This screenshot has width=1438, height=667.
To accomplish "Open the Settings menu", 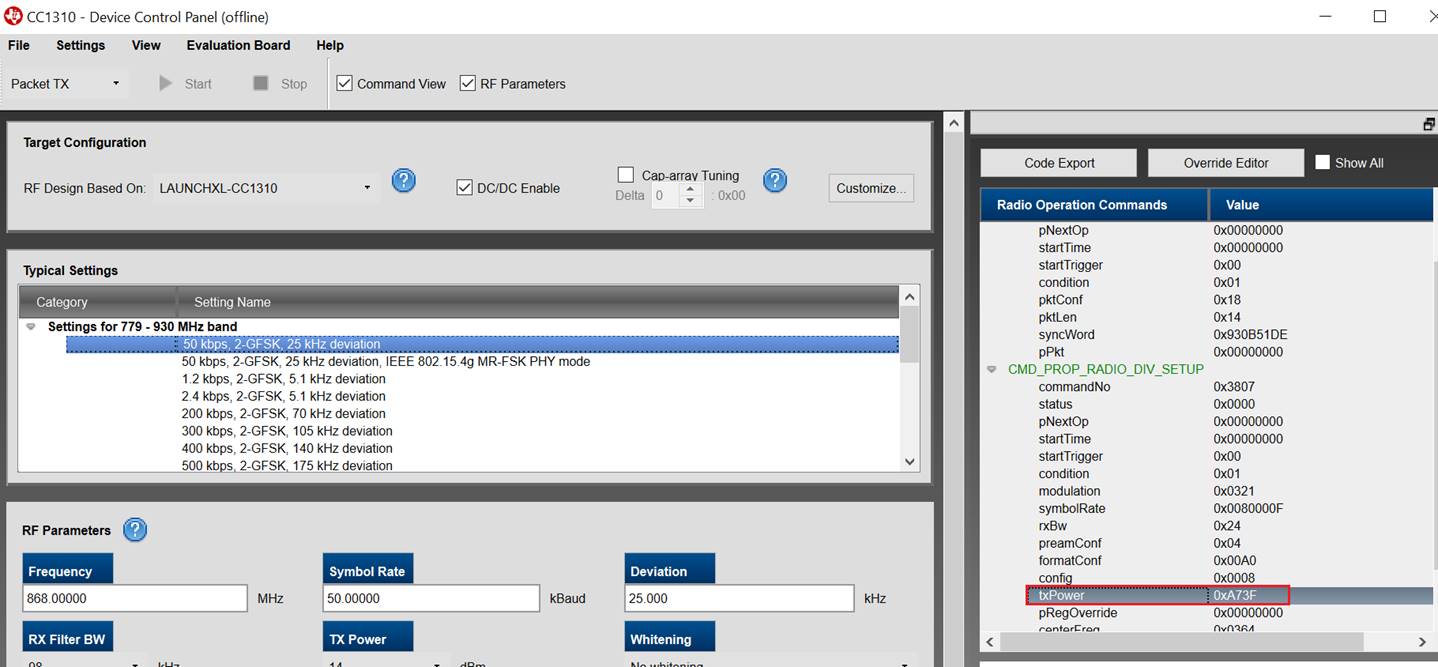I will [x=80, y=45].
